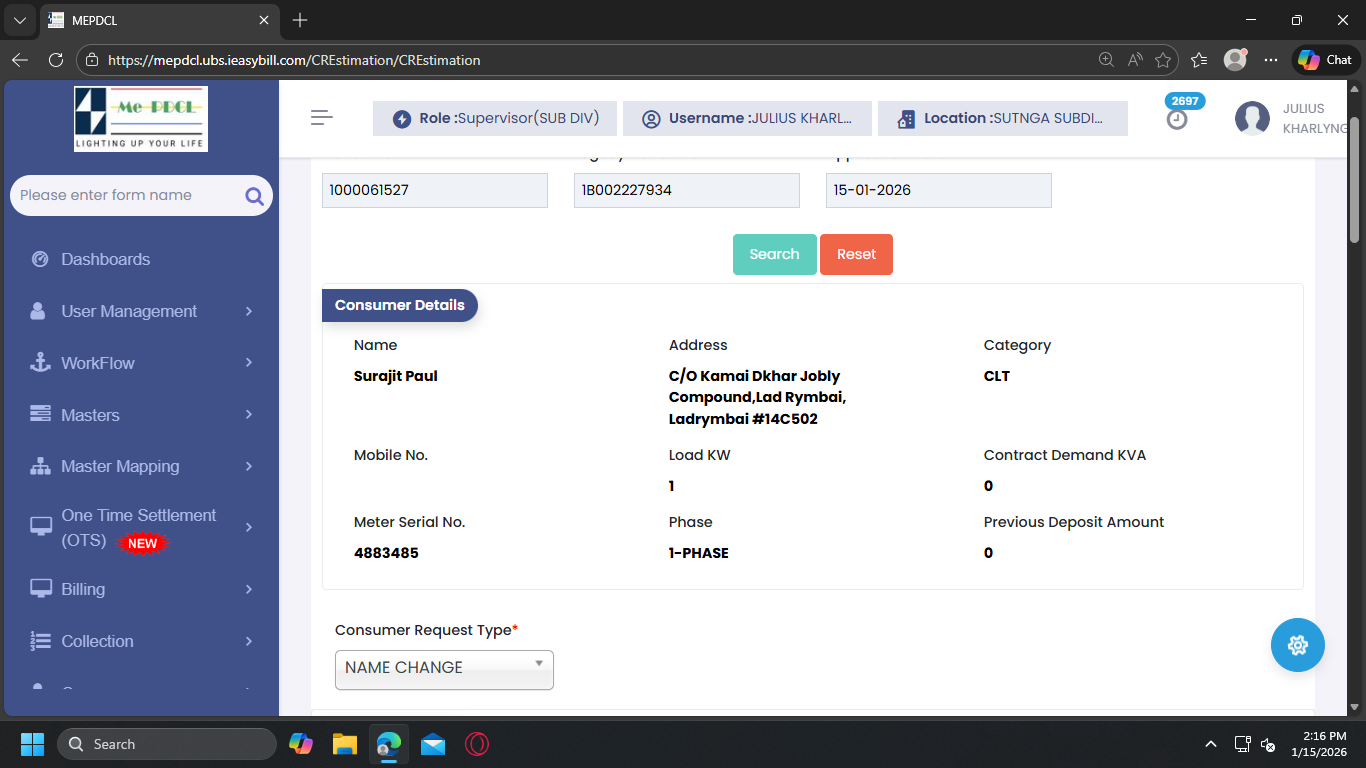Click the phase value 1-PHASE
This screenshot has height=768, width=1366.
coord(699,553)
